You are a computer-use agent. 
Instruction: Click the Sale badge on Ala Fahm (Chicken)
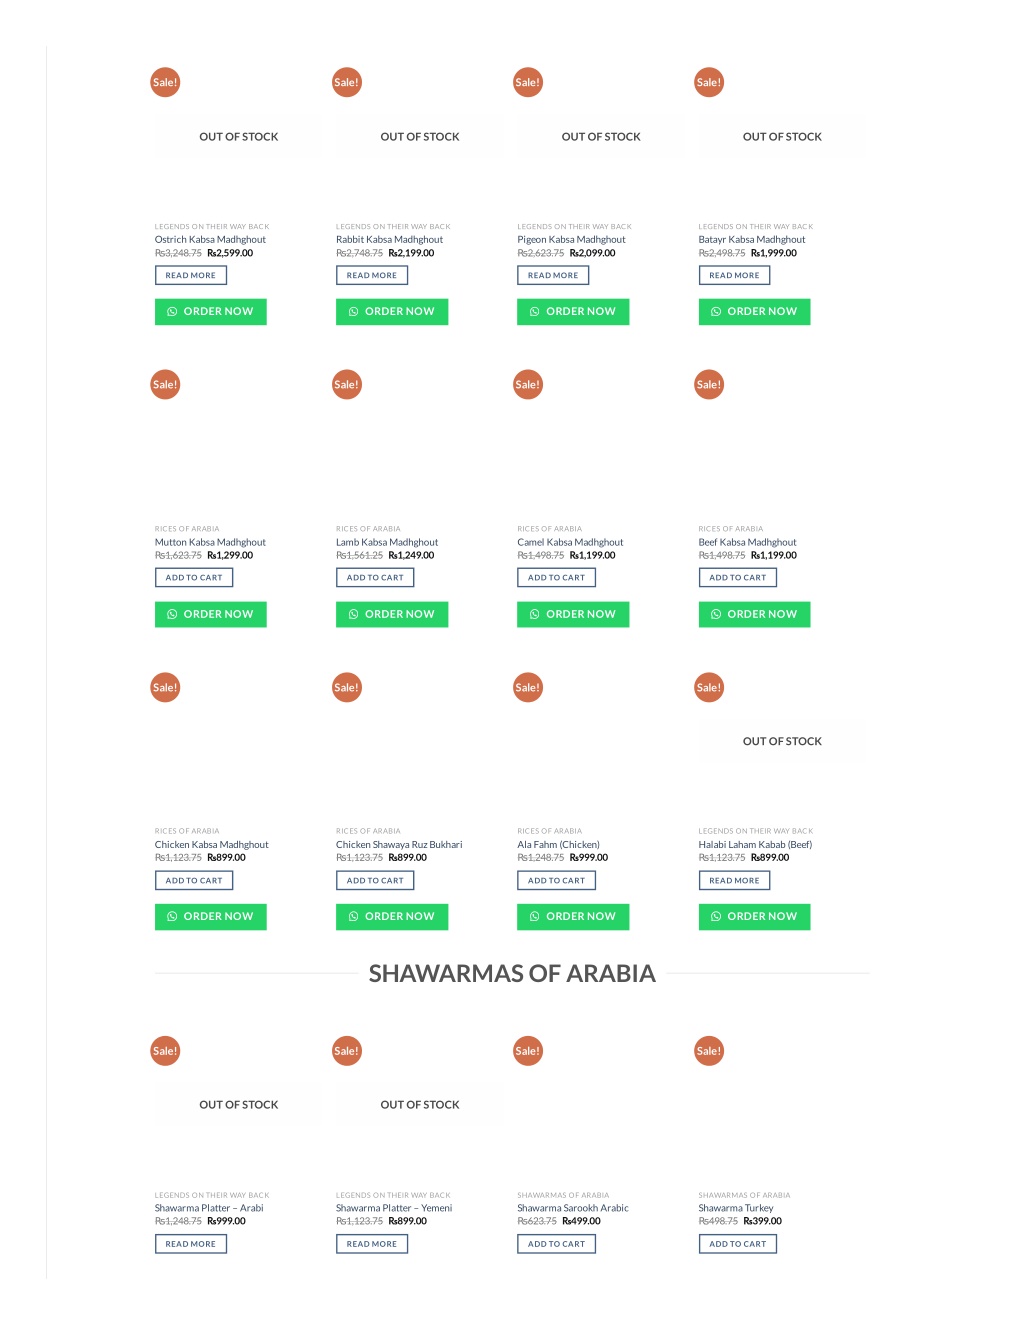[x=528, y=688]
